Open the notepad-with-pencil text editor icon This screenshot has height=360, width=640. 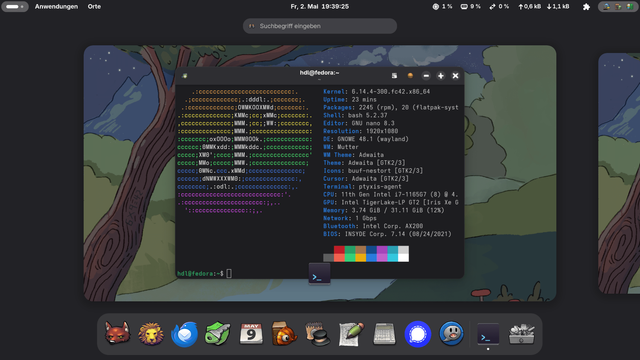point(351,334)
